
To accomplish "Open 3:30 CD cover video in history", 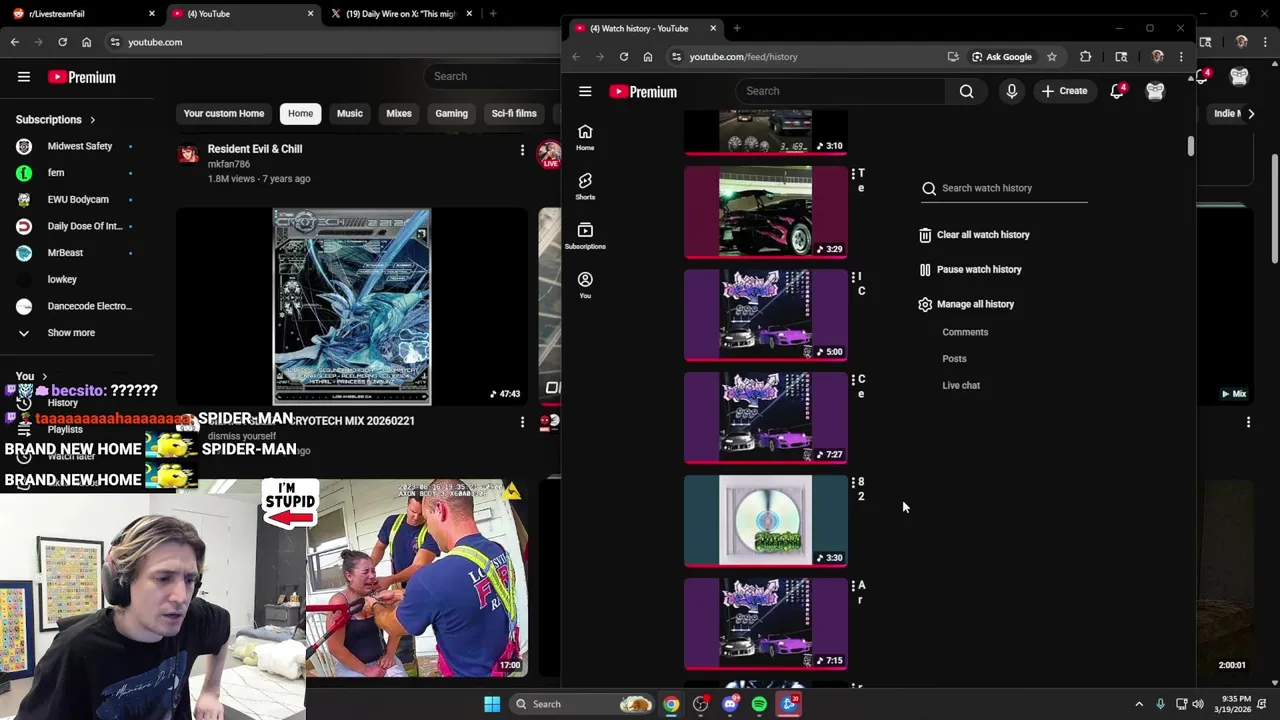I will 766,521.
